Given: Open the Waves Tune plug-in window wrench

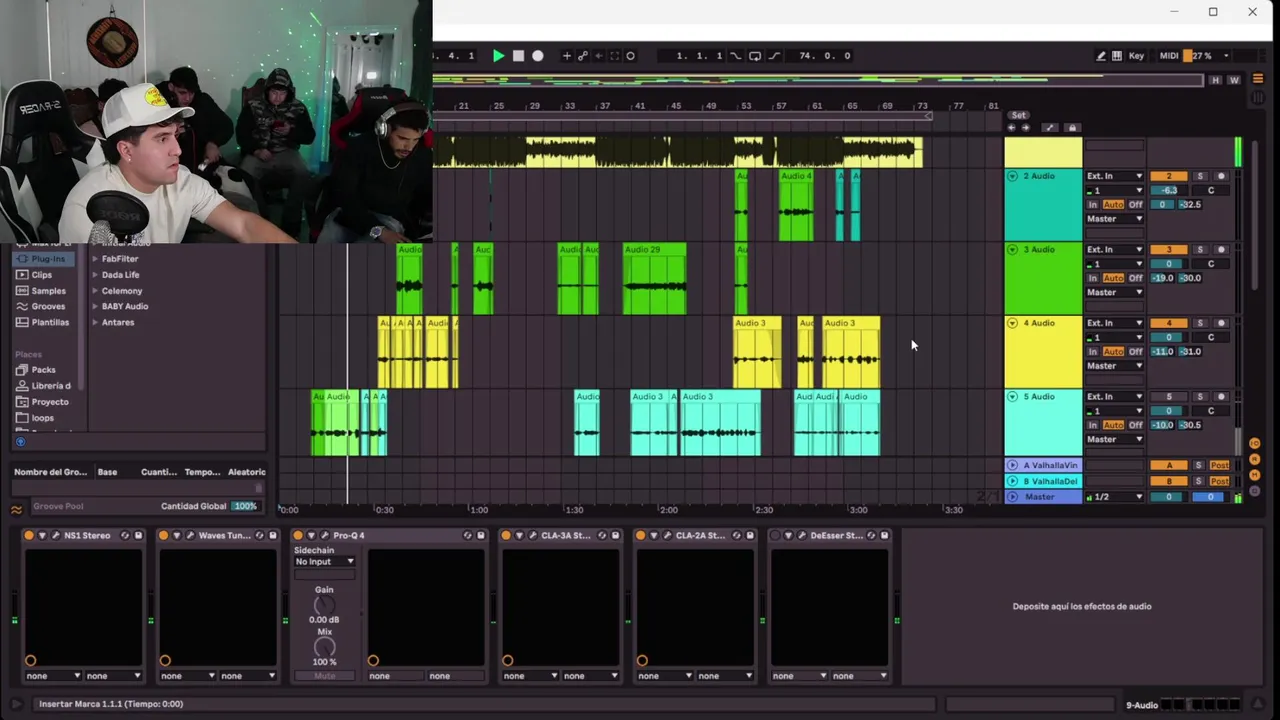Looking at the screenshot, I should click(190, 536).
